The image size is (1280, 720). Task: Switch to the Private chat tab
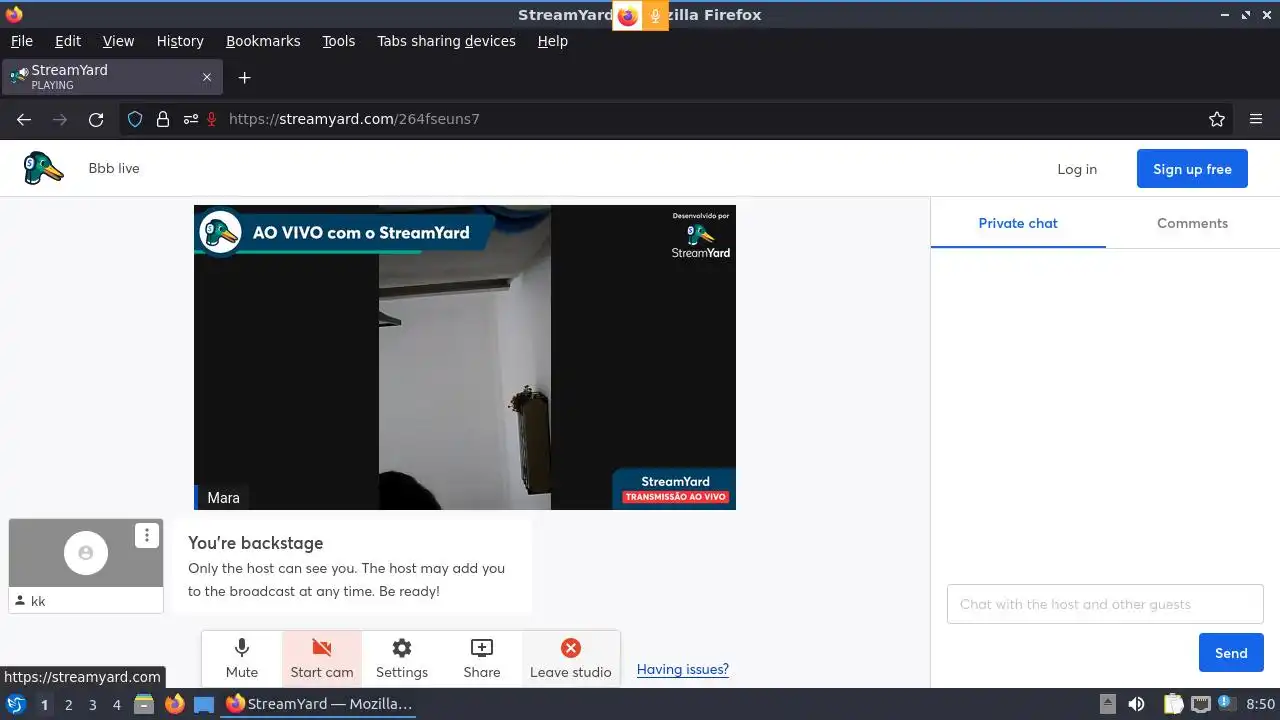pos(1018,223)
